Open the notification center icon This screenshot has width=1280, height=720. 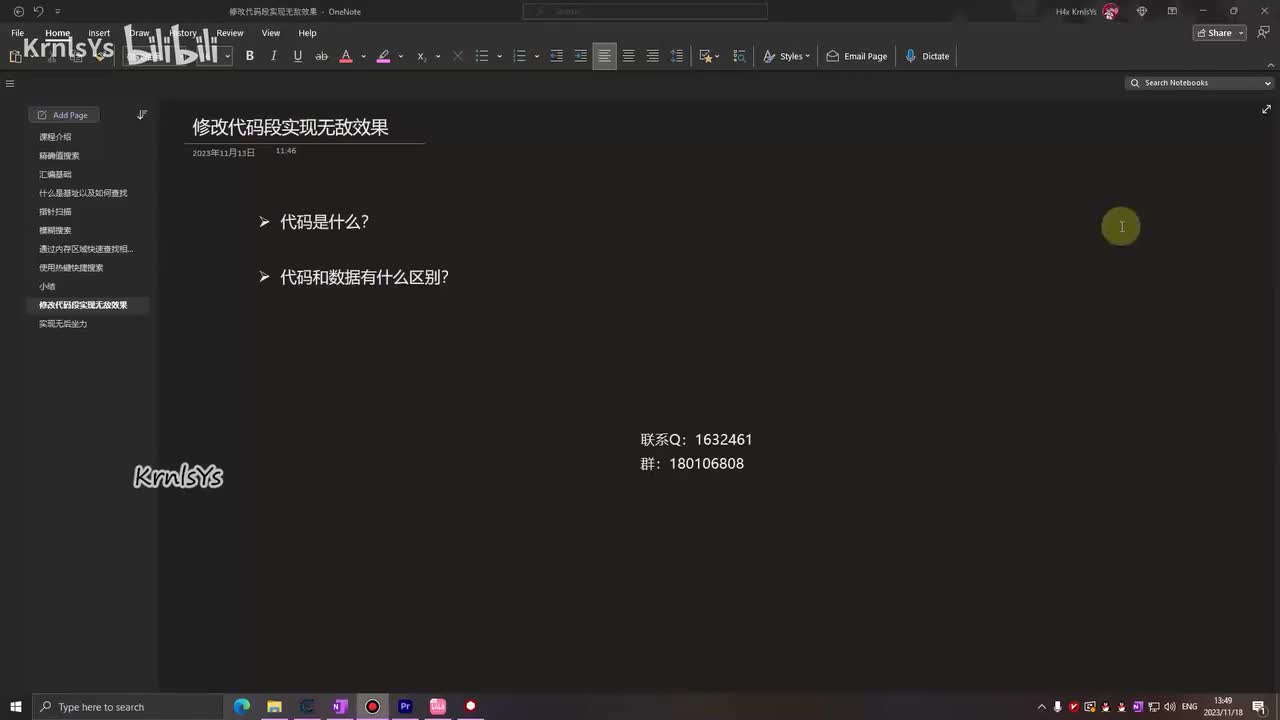tap(1258, 707)
